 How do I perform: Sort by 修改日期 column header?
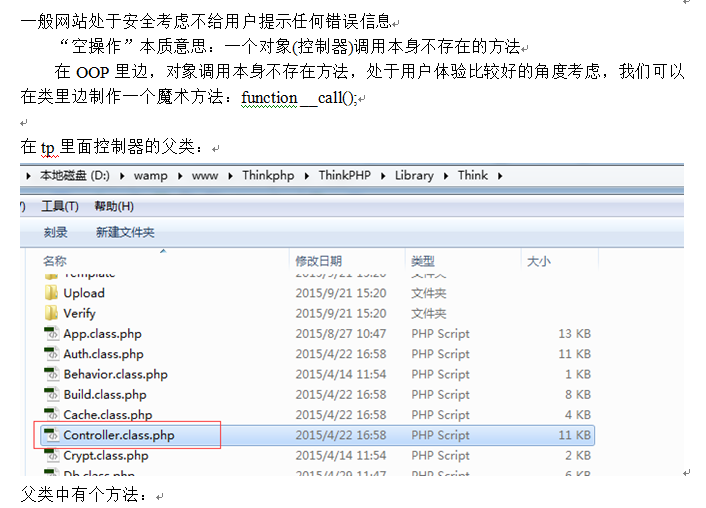coord(319,261)
